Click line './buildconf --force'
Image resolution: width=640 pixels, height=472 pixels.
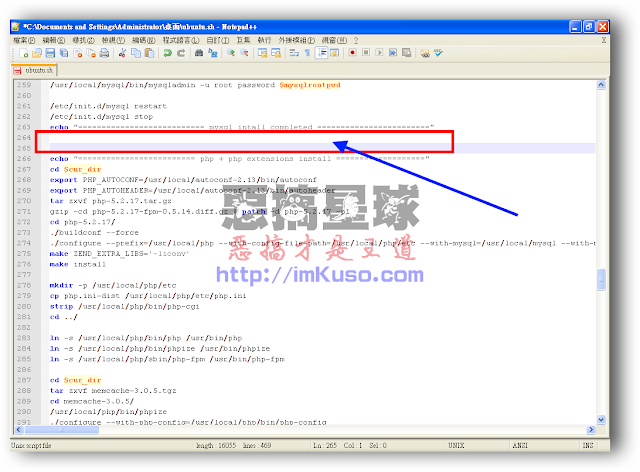click(x=94, y=233)
